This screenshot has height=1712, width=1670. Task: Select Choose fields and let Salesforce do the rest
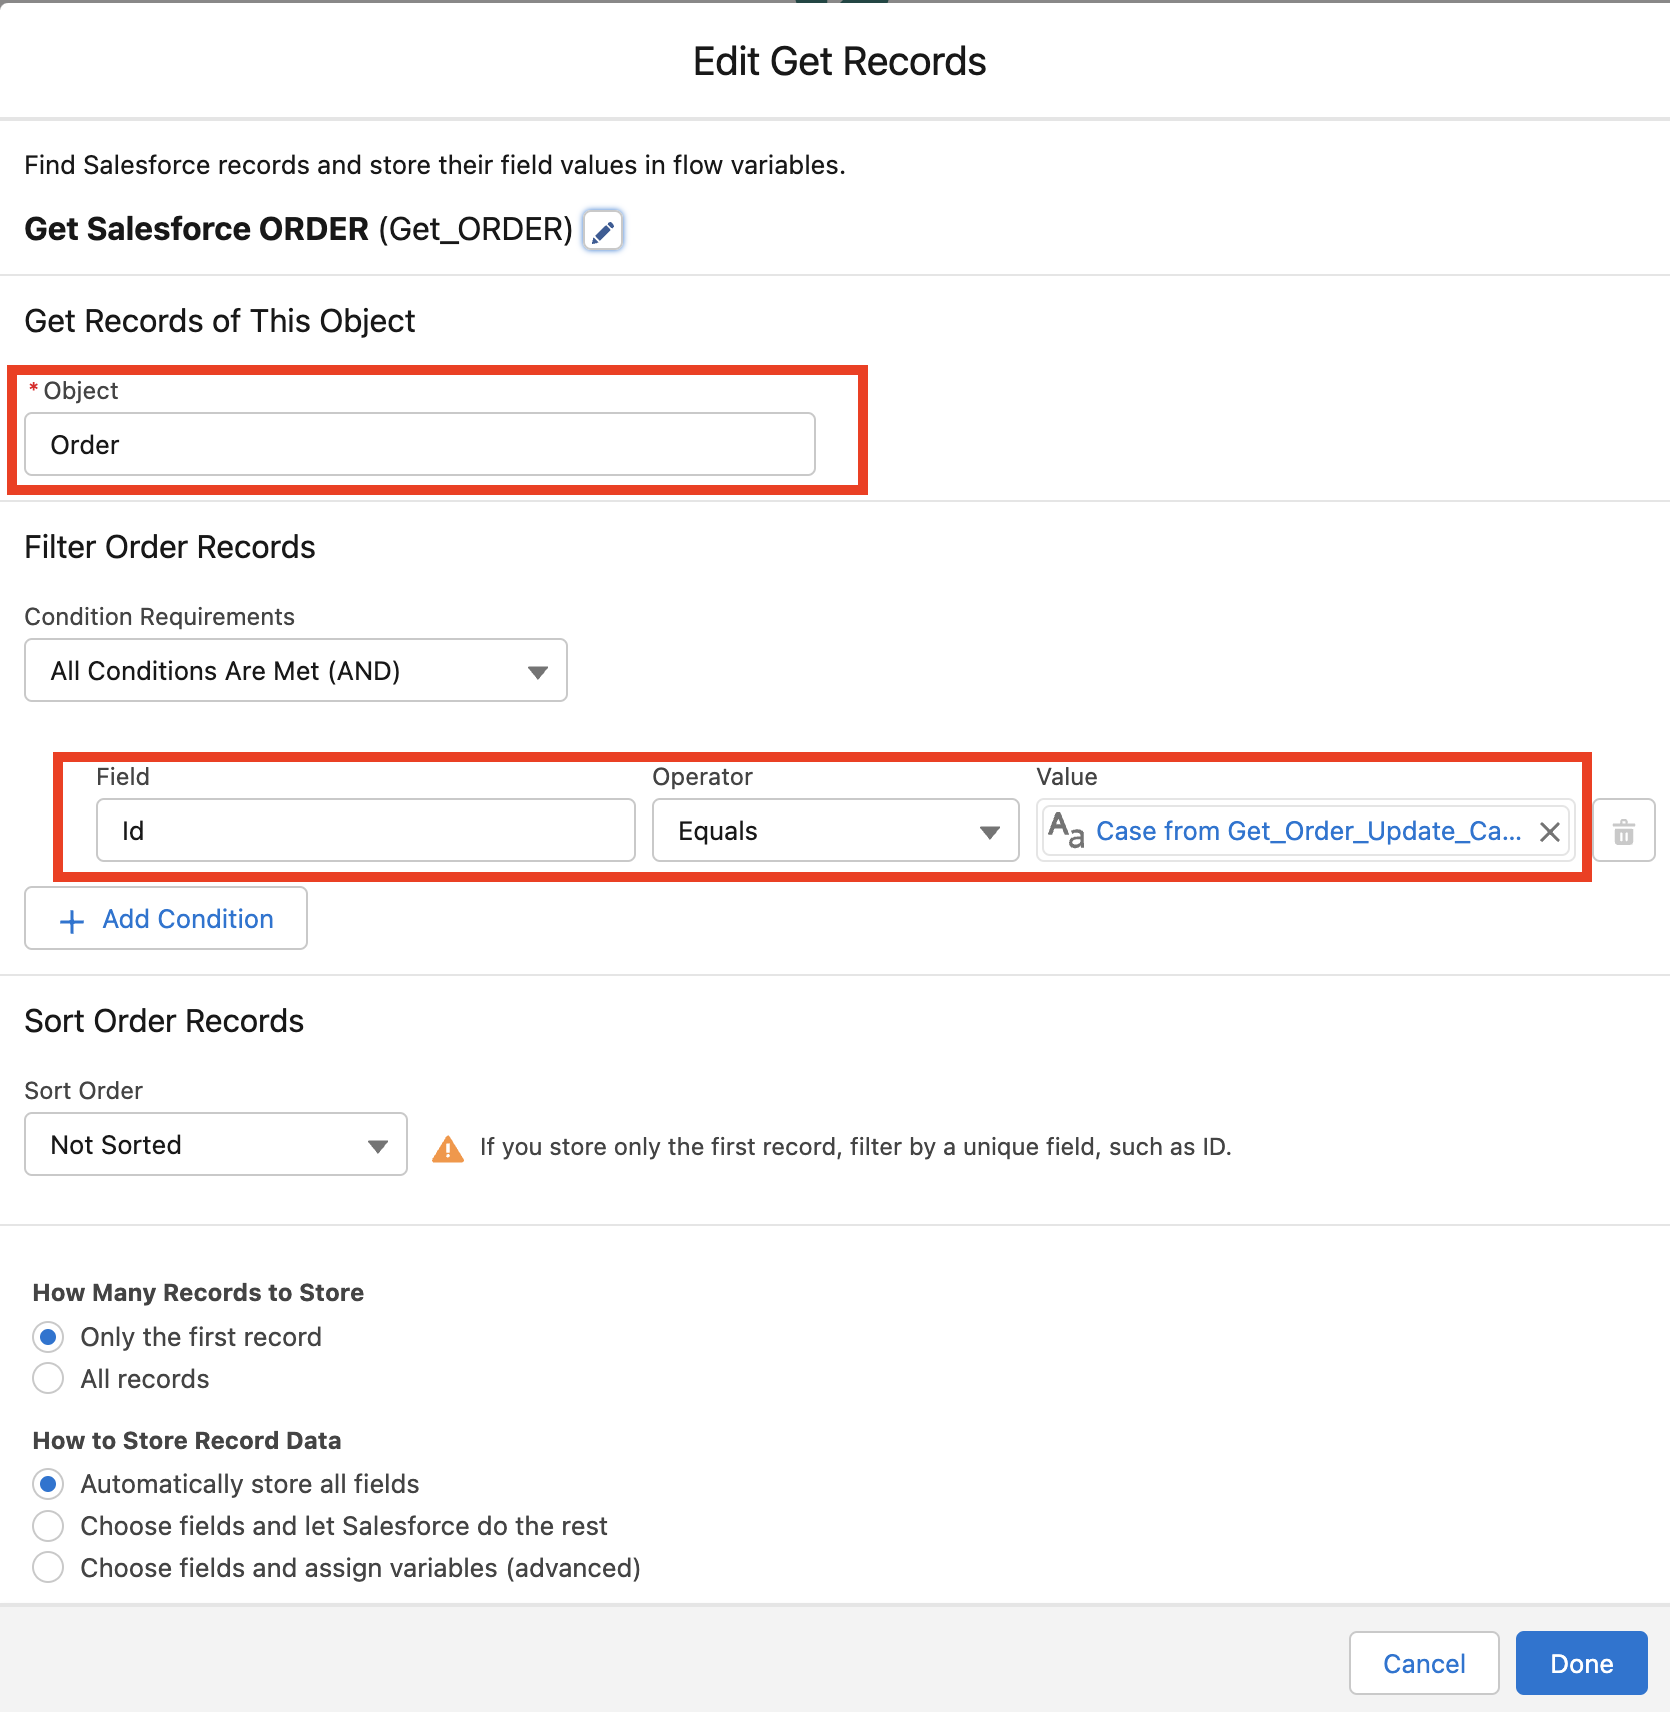point(48,1526)
